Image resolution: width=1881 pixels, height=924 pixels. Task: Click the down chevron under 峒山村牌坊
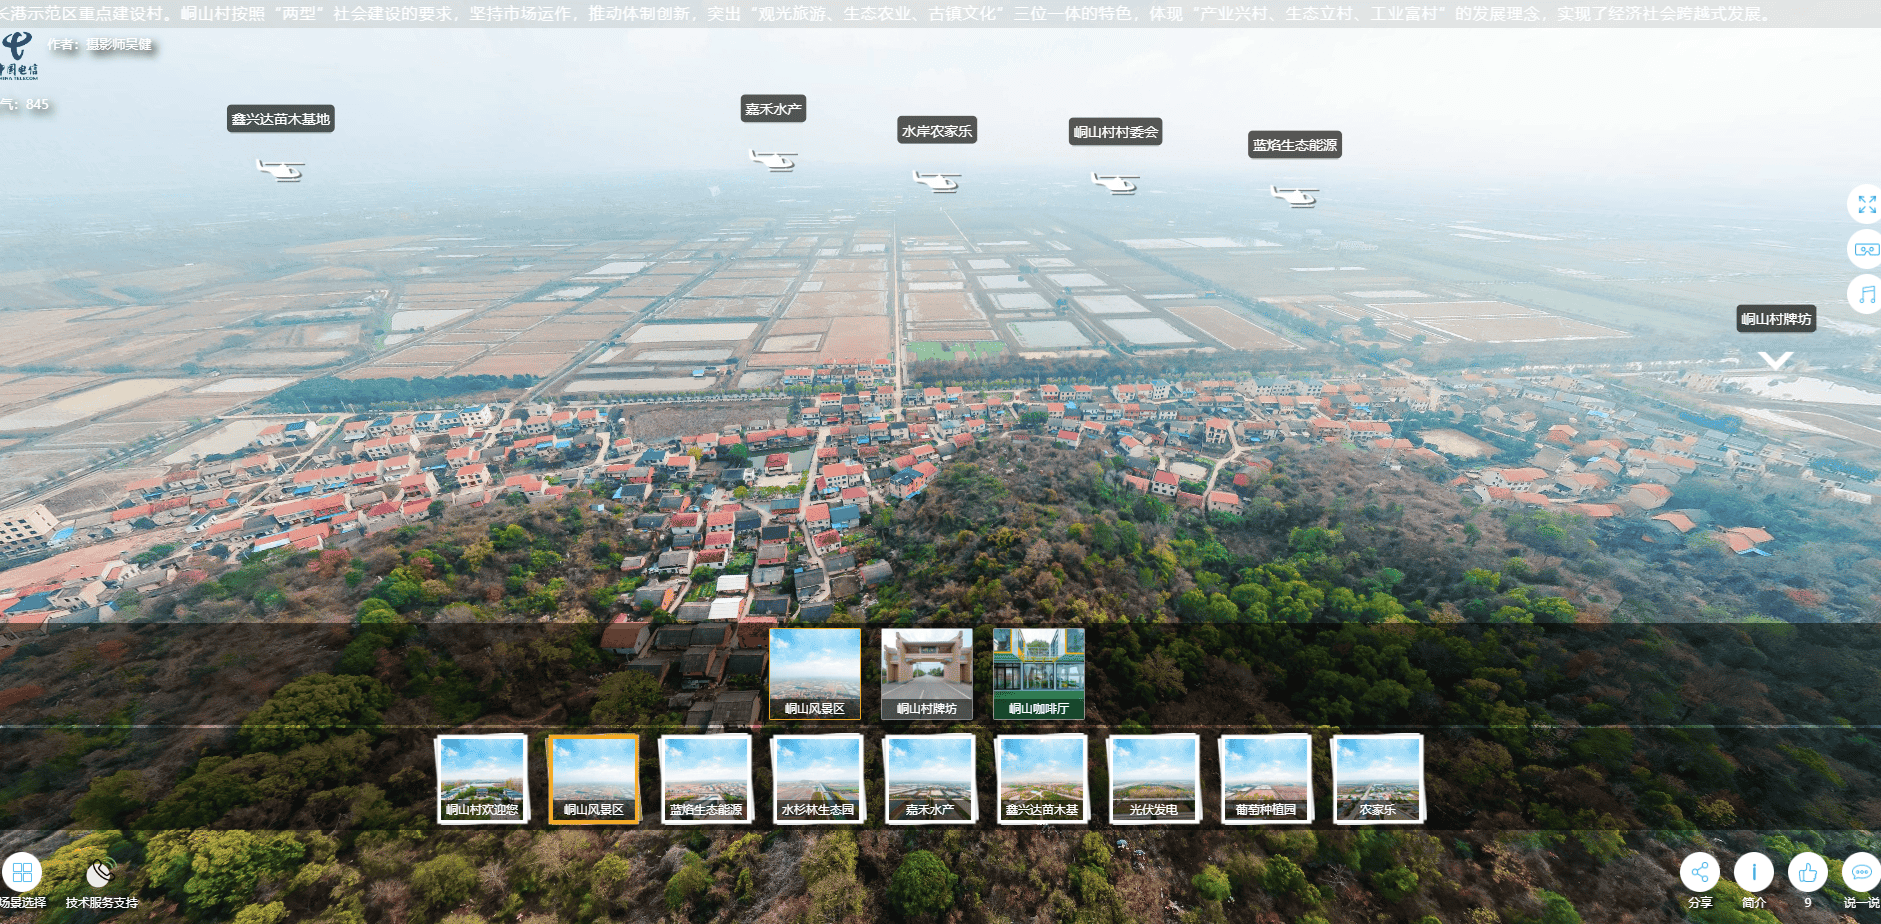point(1775,360)
